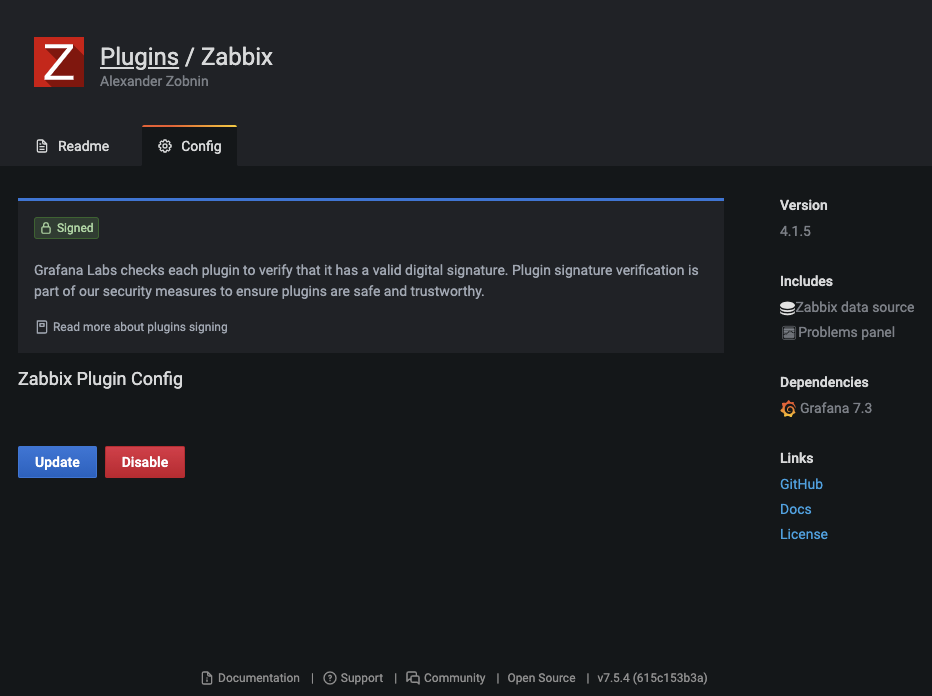
Task: Open the License link
Action: (803, 534)
